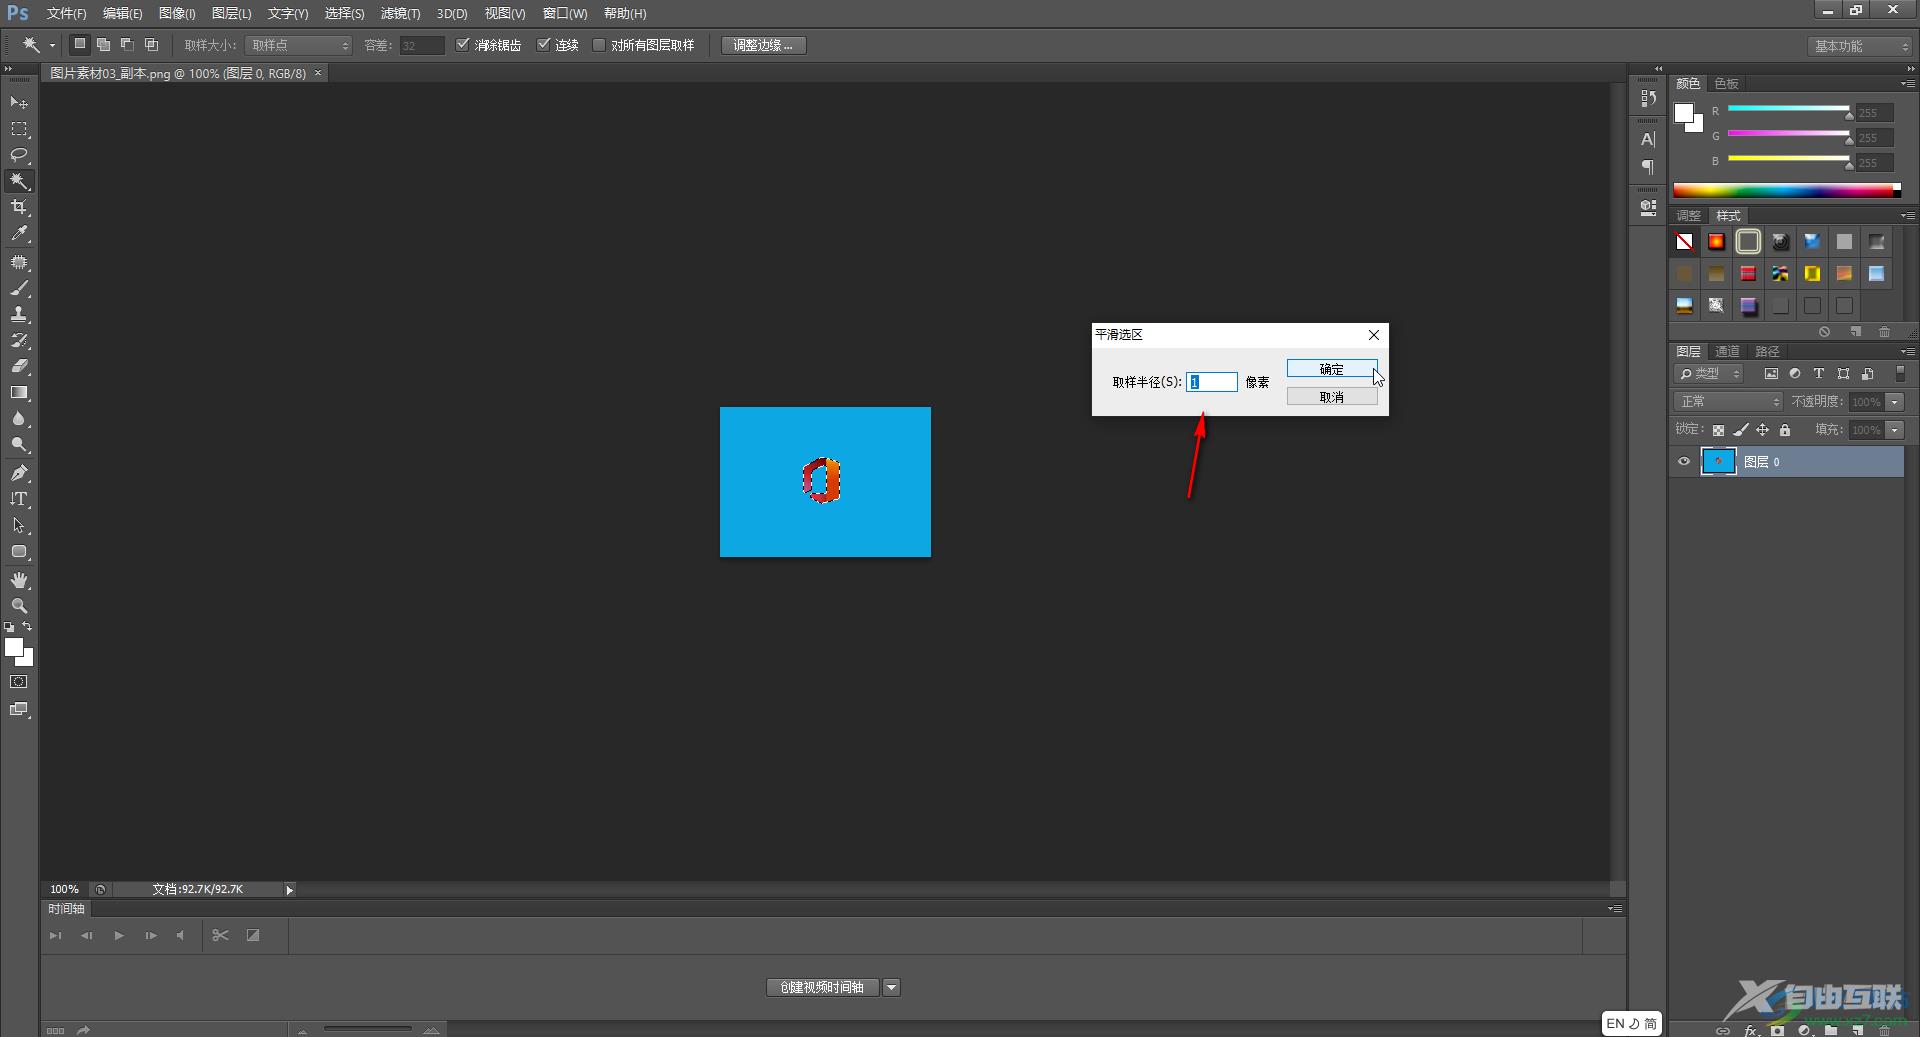
Task: Select the Horizontal Type tool
Action: point(19,499)
